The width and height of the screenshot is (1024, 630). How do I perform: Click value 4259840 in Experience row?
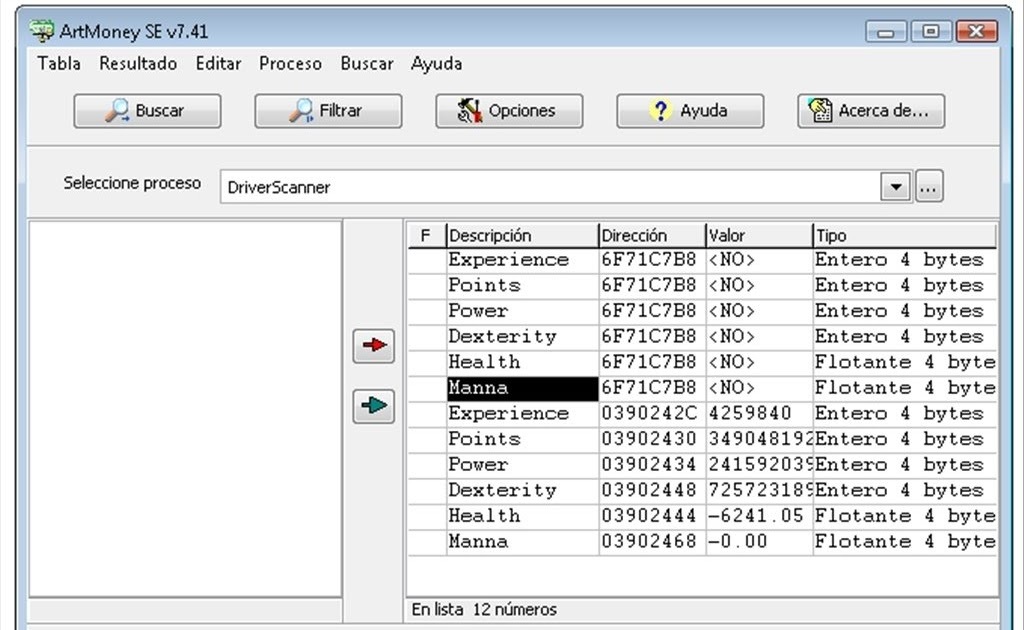[x=750, y=414]
